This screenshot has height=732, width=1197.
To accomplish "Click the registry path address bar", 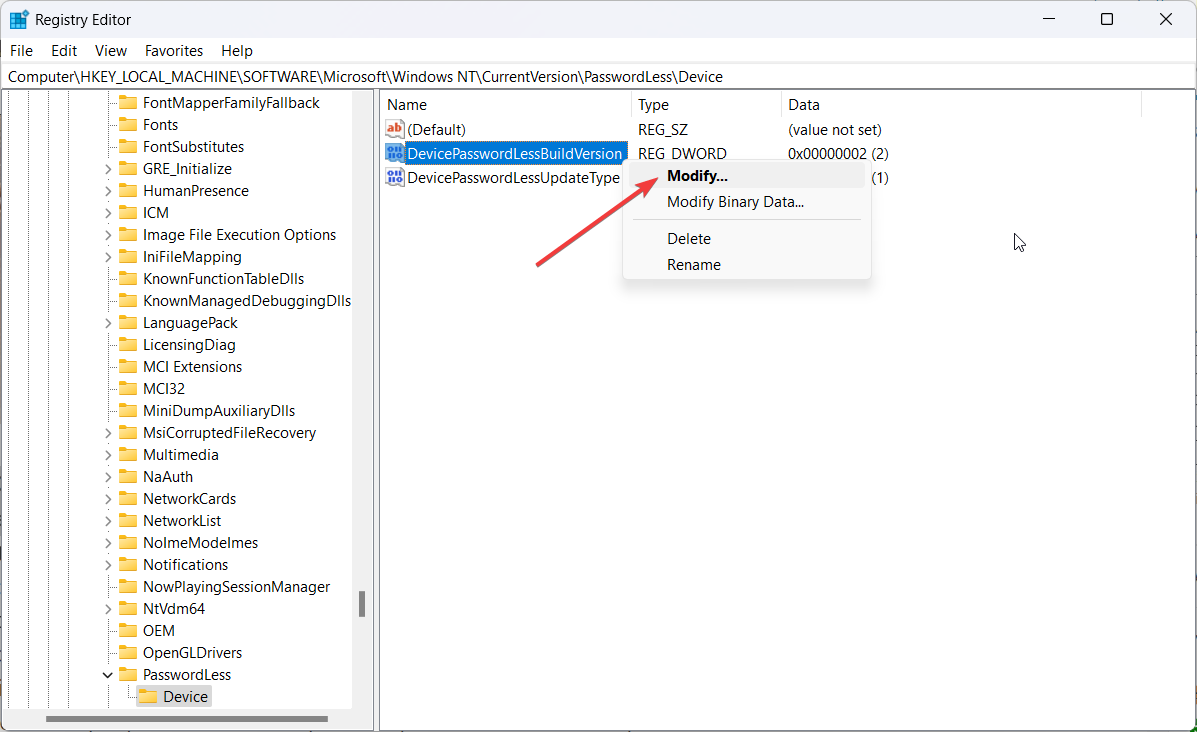I will click(598, 76).
